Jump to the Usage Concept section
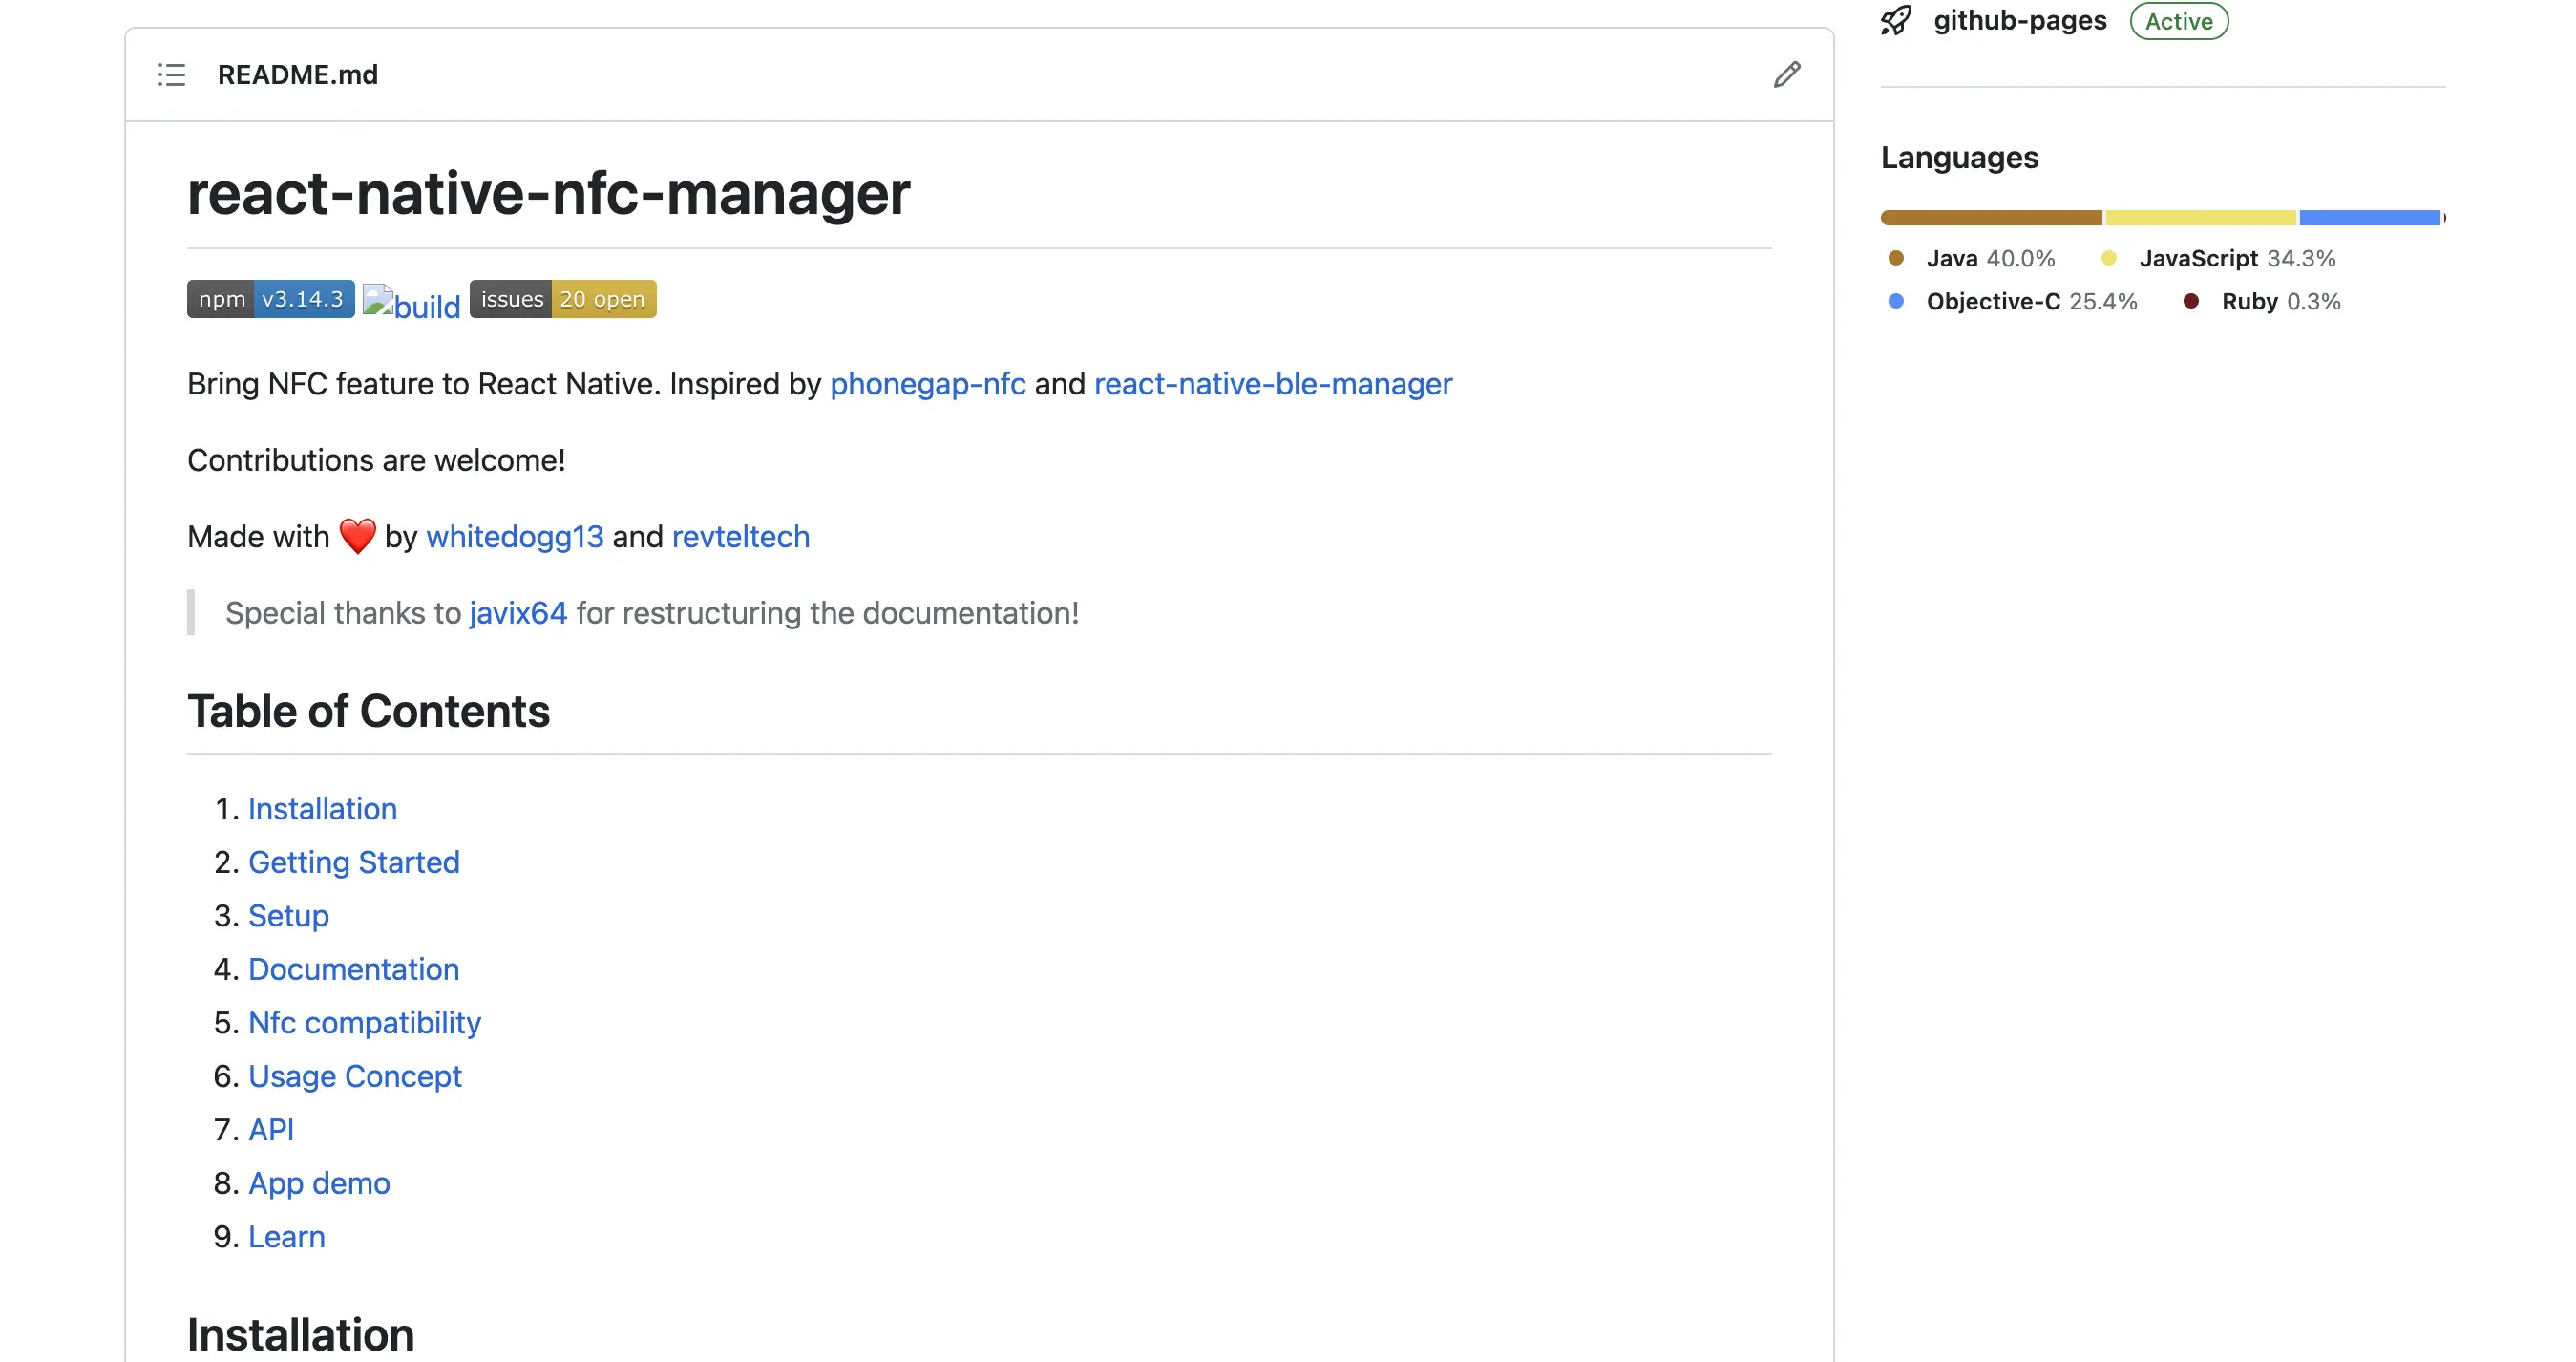This screenshot has height=1362, width=2576. (355, 1076)
